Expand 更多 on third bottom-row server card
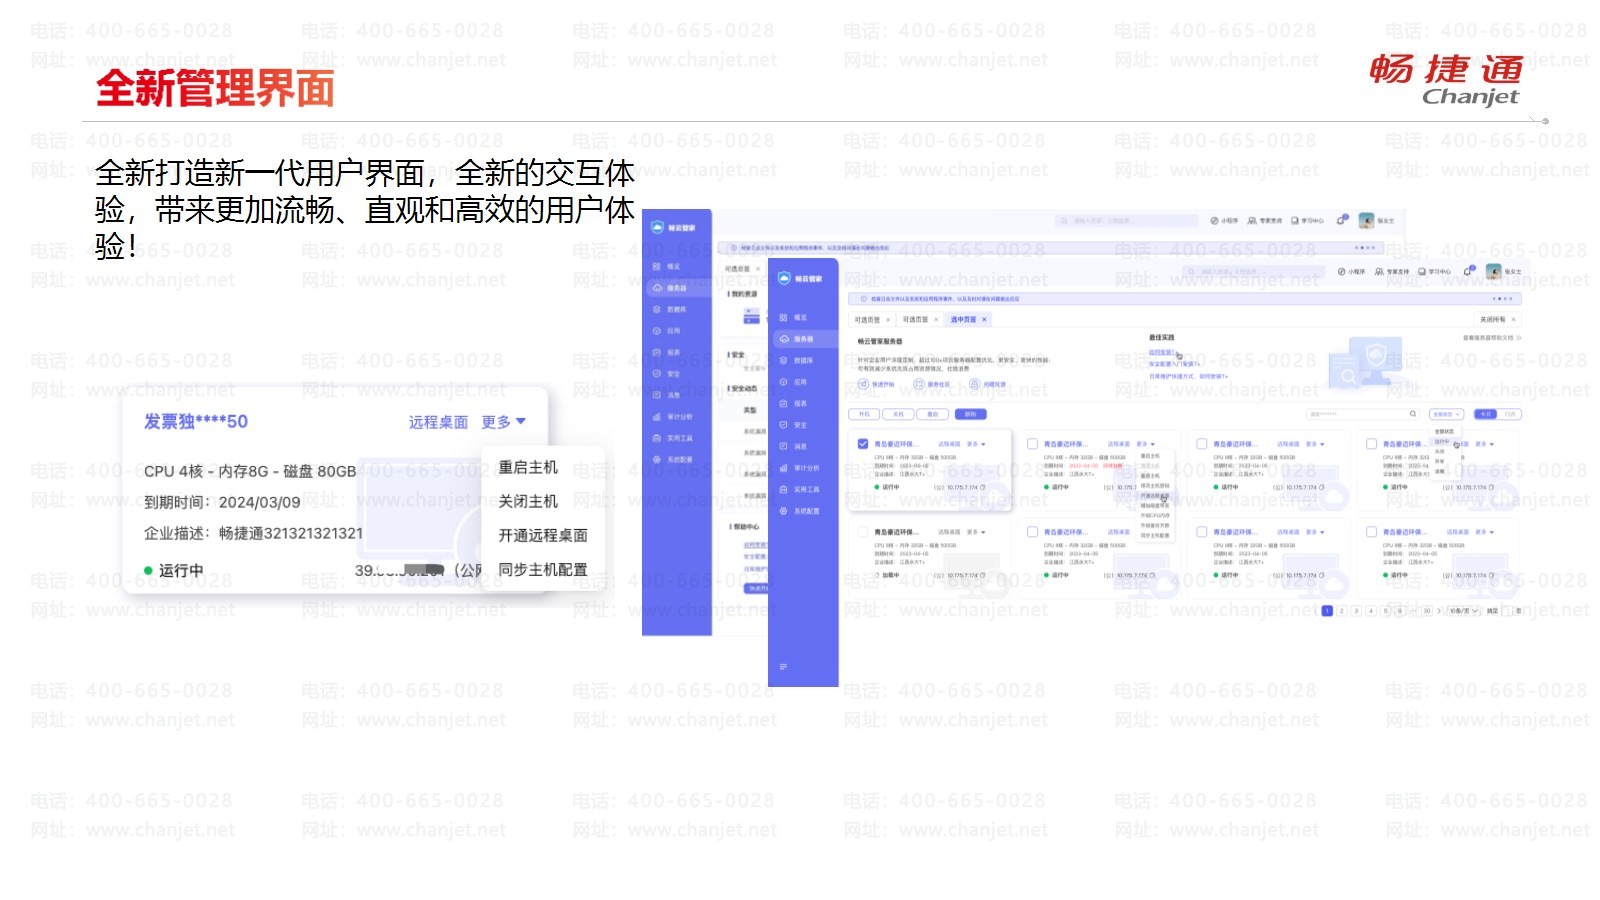Image resolution: width=1600 pixels, height=900 pixels. pos(1314,532)
